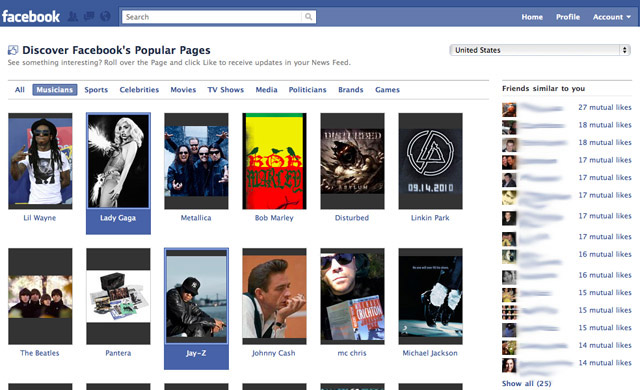Screen dimensions: 640x390
Task: Open the Bob Marley thumbnail image
Action: coord(274,161)
